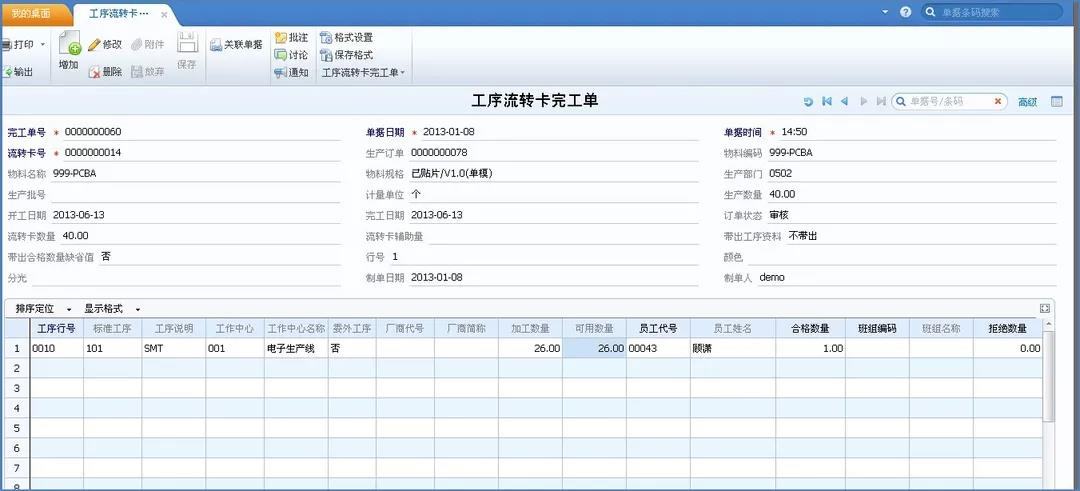Switch to the 我的桌面 tab

(32, 13)
